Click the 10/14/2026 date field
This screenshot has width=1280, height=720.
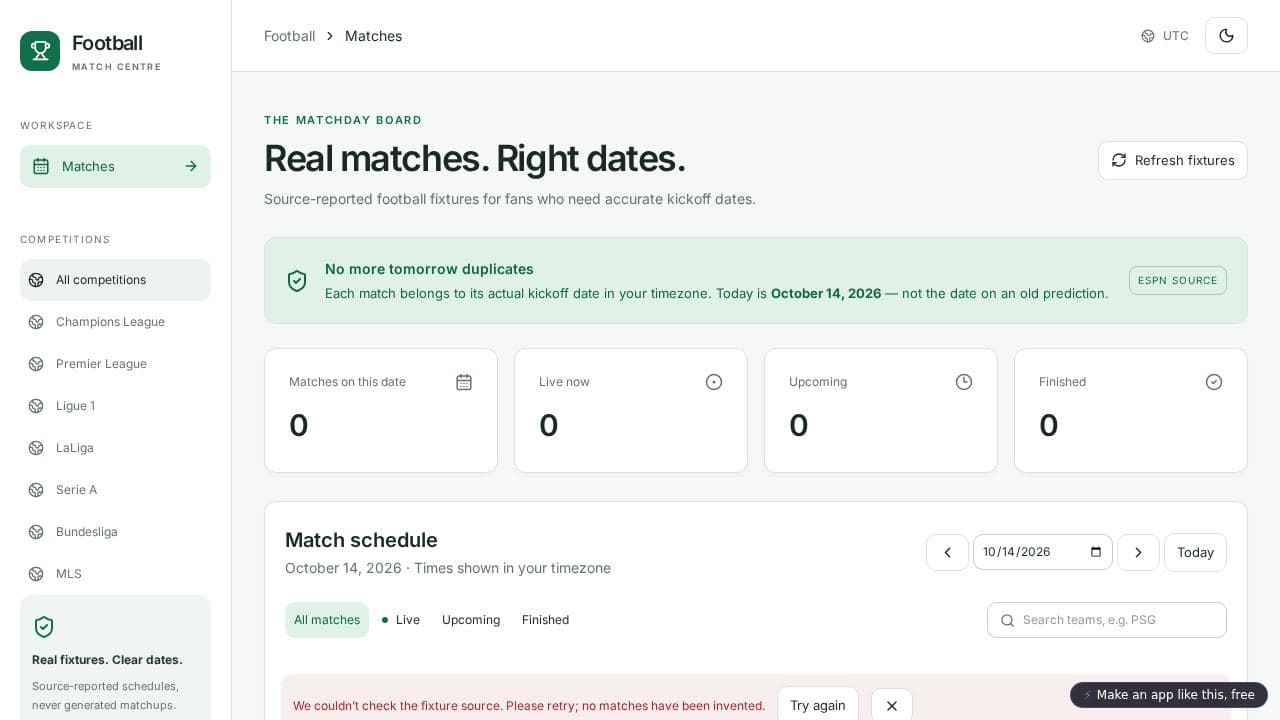[x=1043, y=552]
